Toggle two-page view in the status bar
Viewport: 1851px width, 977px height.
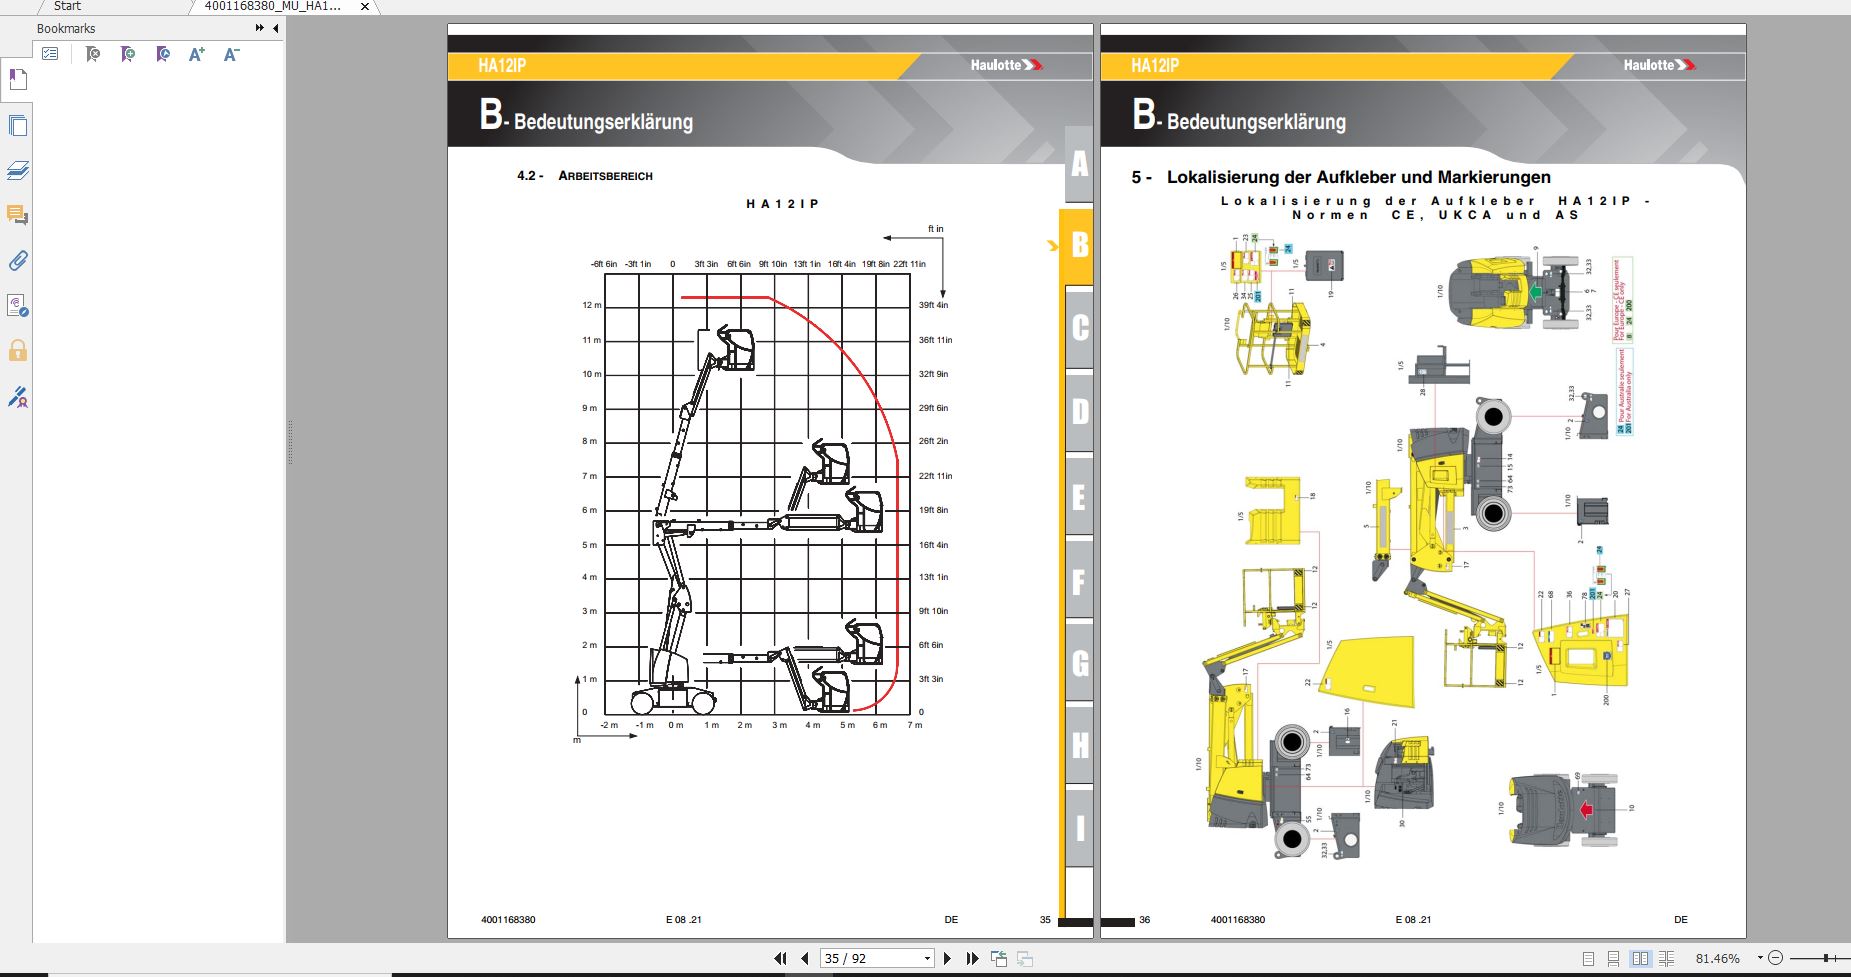pos(1643,958)
